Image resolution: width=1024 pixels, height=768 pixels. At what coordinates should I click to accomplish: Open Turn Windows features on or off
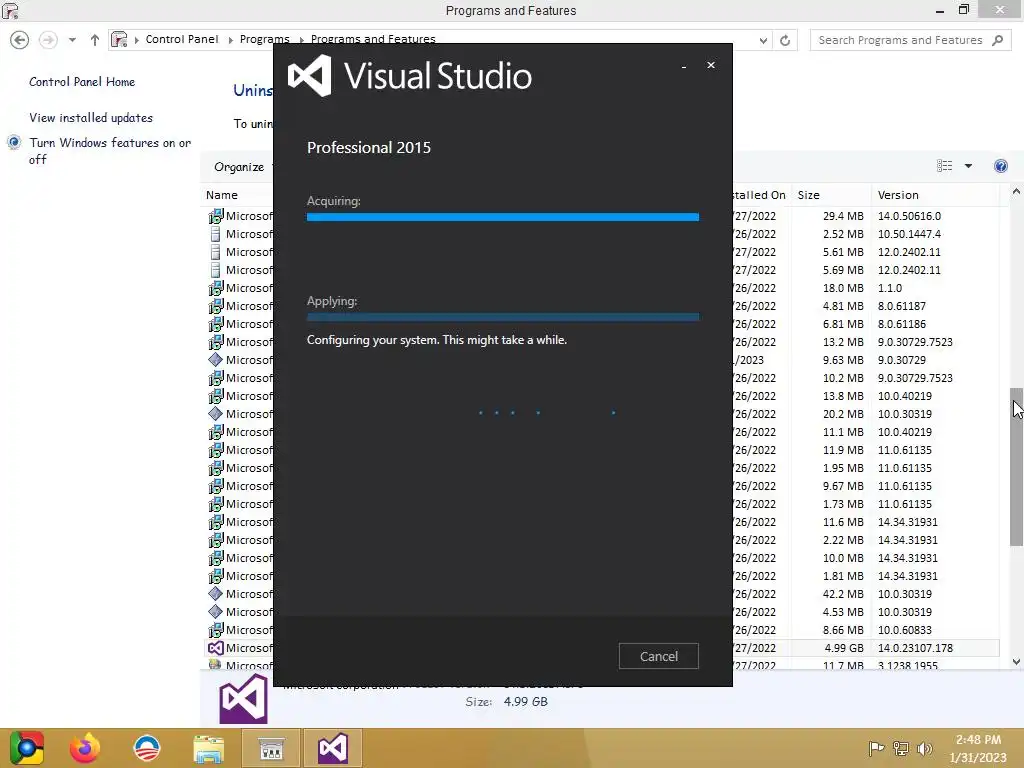(110, 151)
